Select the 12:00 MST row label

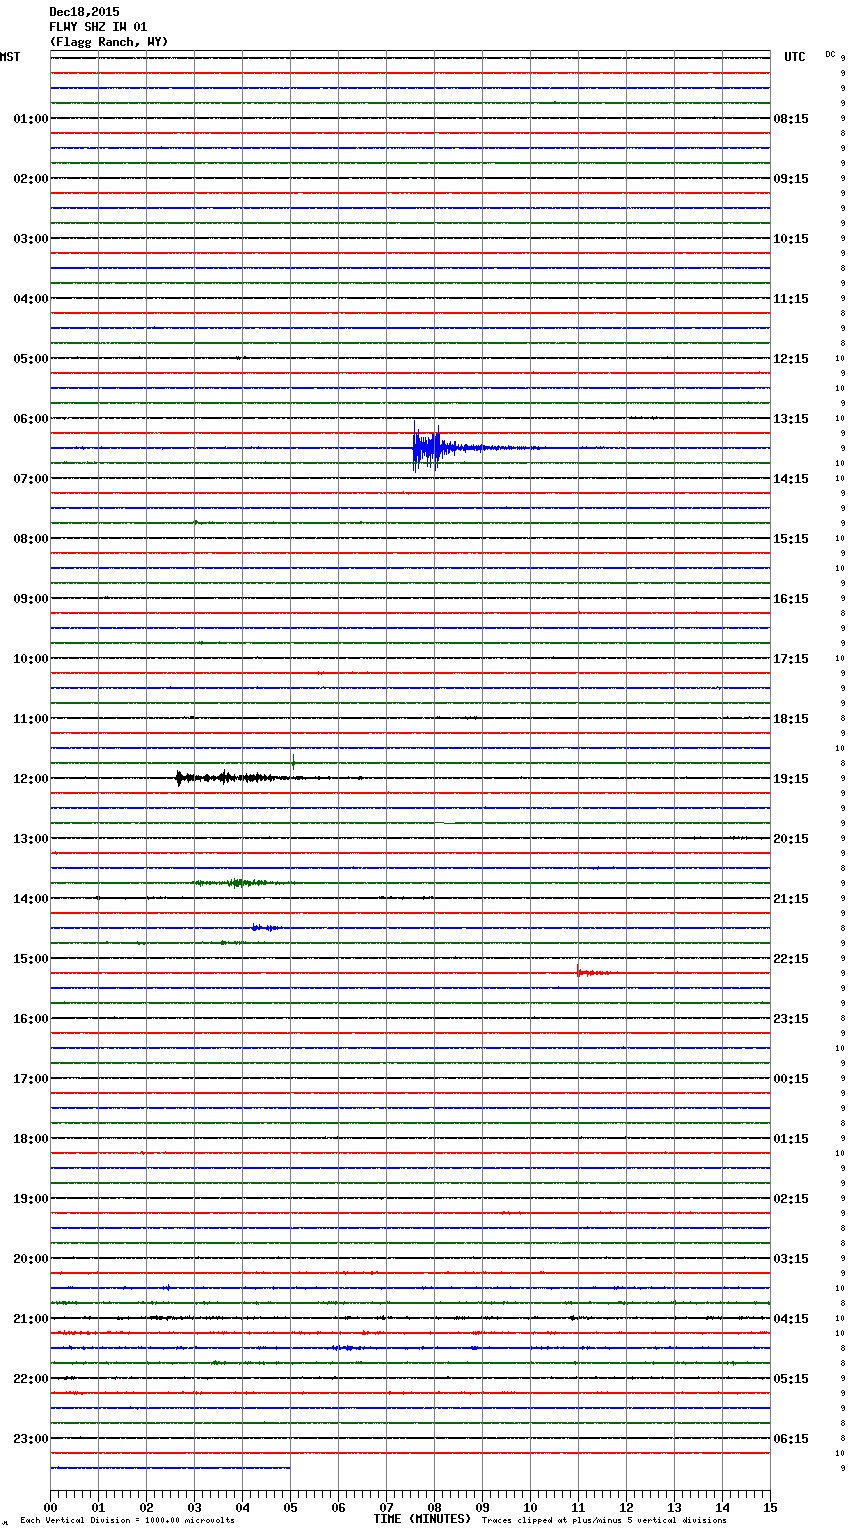[x=31, y=779]
